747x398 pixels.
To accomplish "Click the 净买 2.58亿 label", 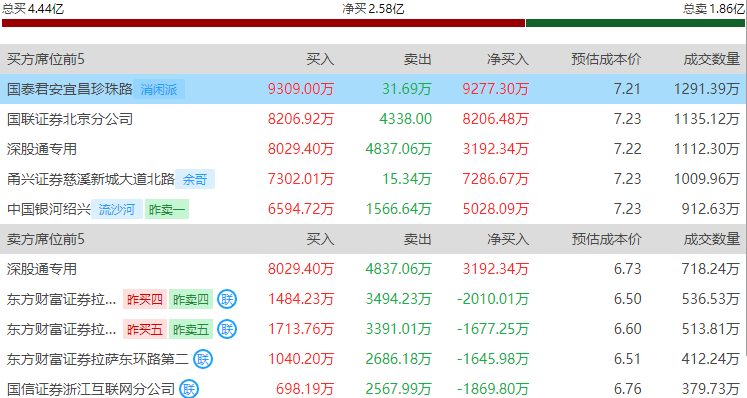I will (x=373, y=9).
